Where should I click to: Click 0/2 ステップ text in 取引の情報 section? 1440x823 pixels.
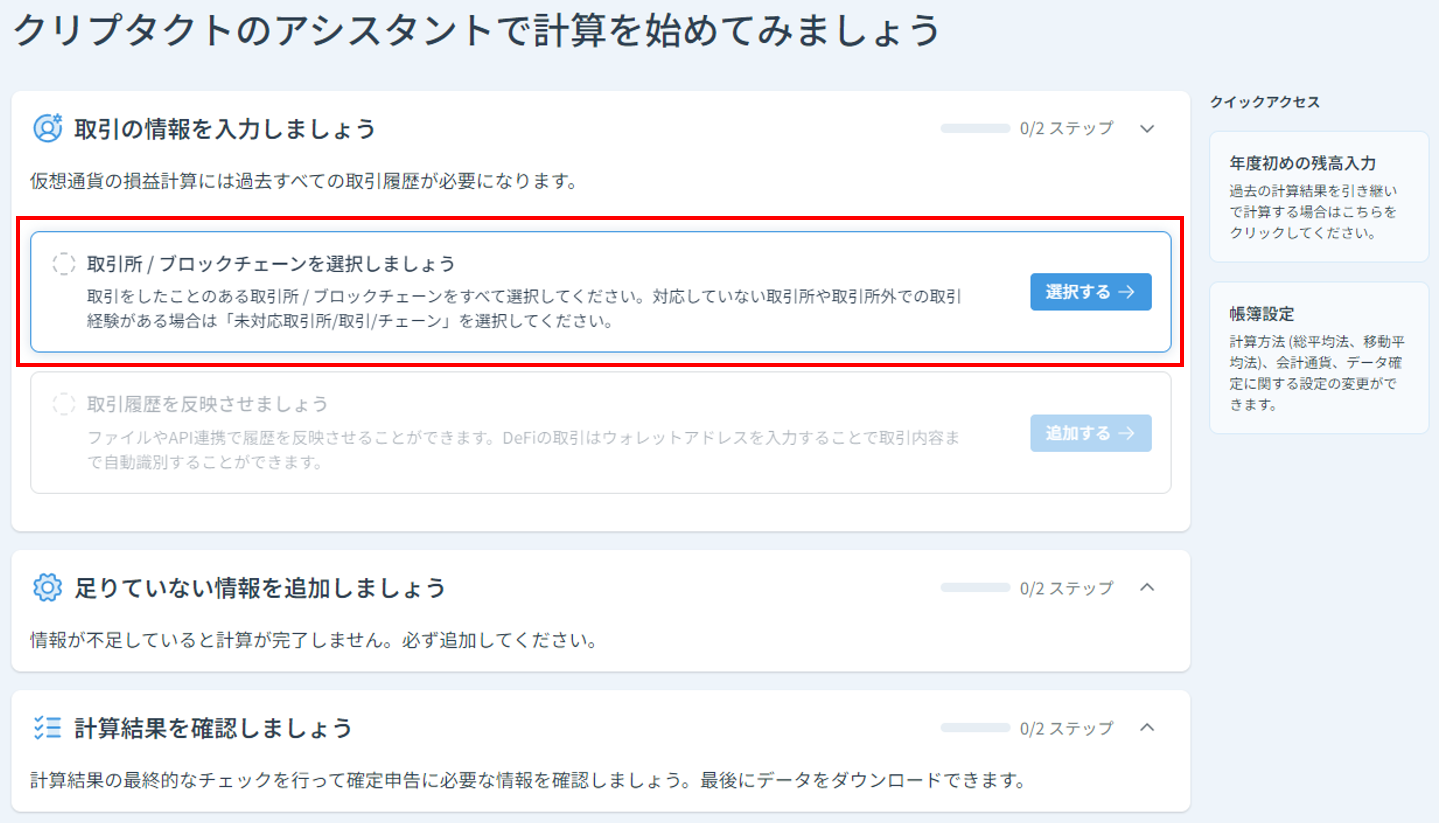(1066, 129)
